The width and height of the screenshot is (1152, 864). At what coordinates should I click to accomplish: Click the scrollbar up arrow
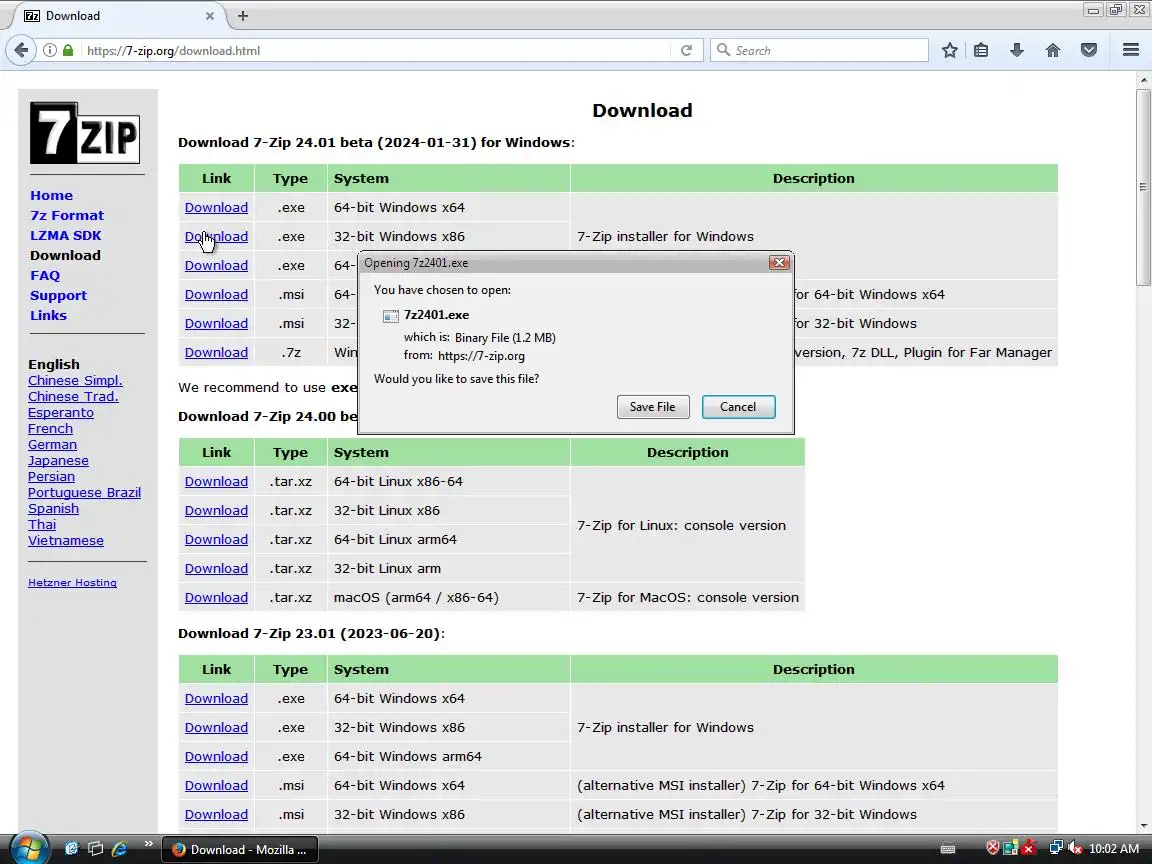pyautogui.click(x=1143, y=79)
